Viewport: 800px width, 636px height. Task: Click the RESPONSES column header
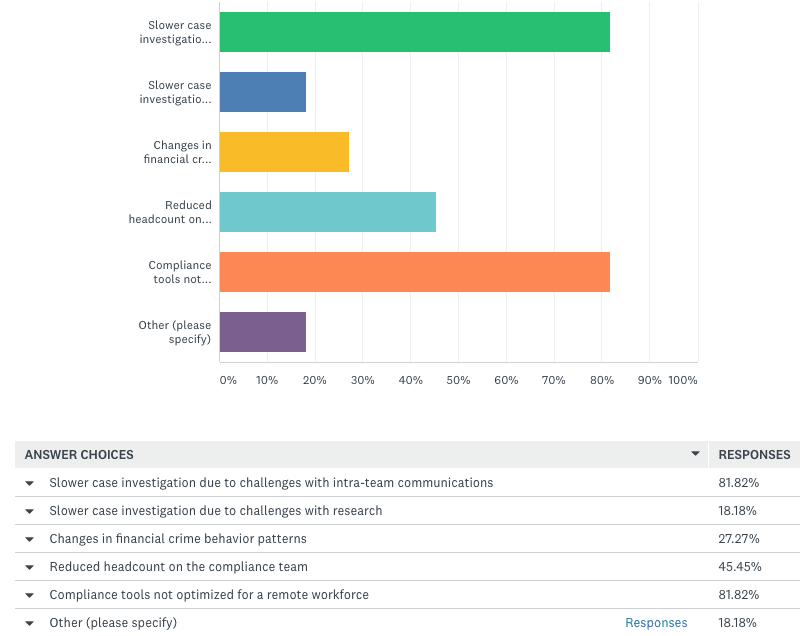click(x=754, y=454)
